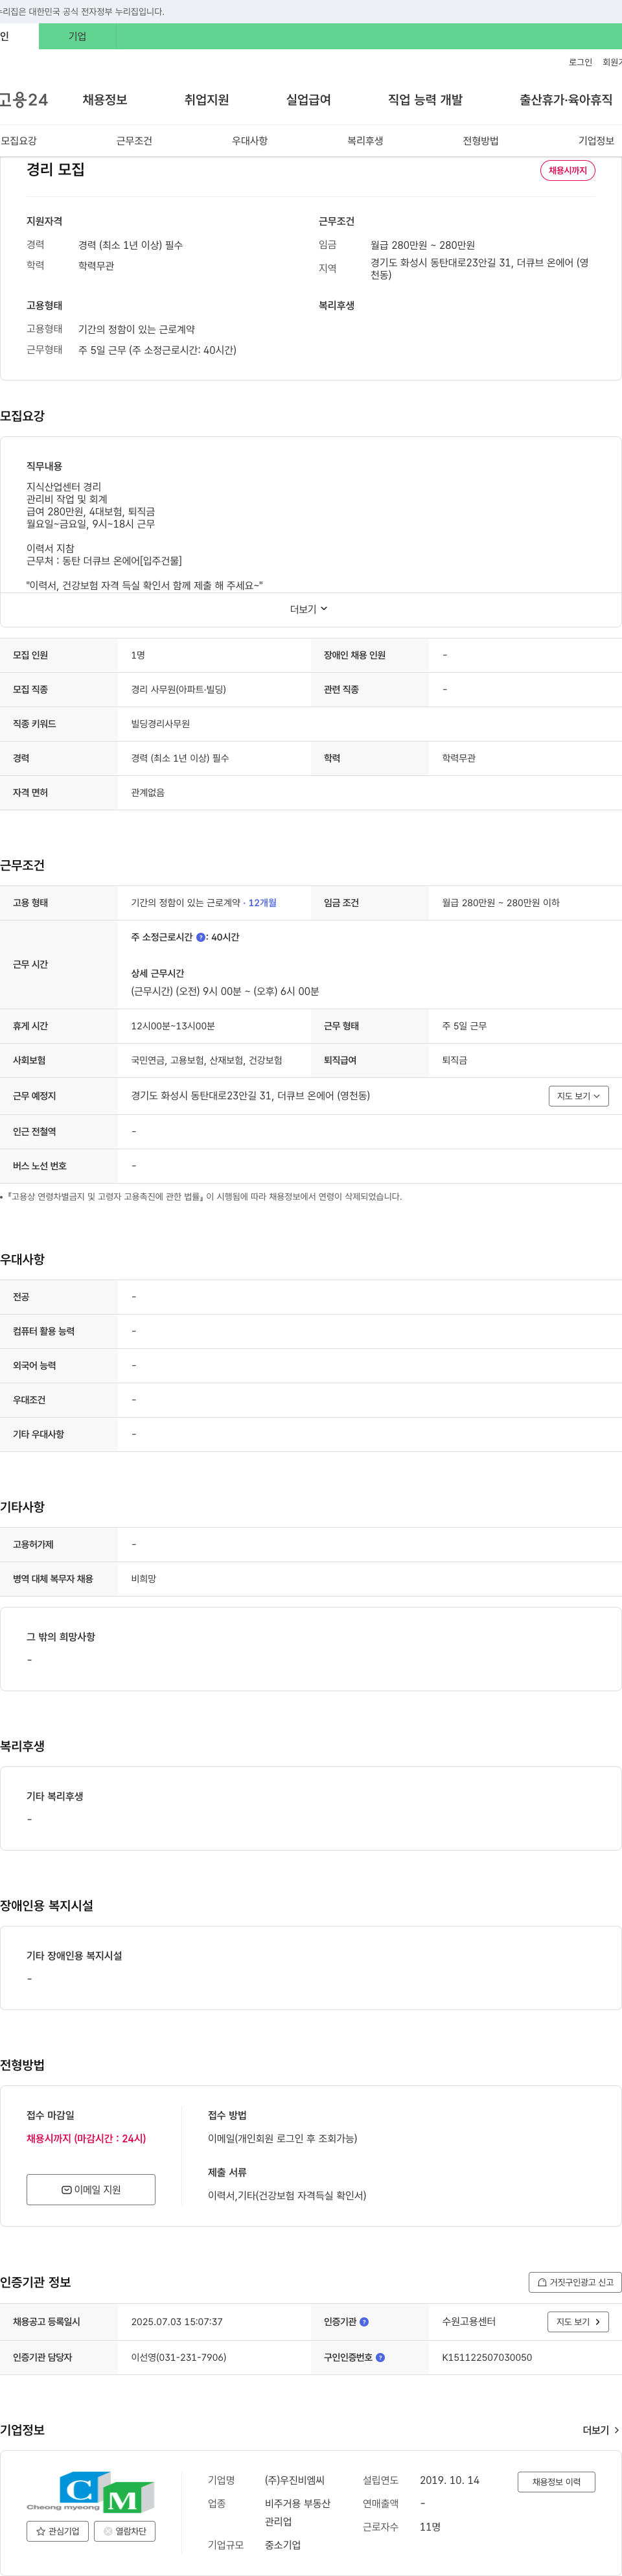
Task: Jump to the 기업정보 section tab
Action: coord(596,141)
